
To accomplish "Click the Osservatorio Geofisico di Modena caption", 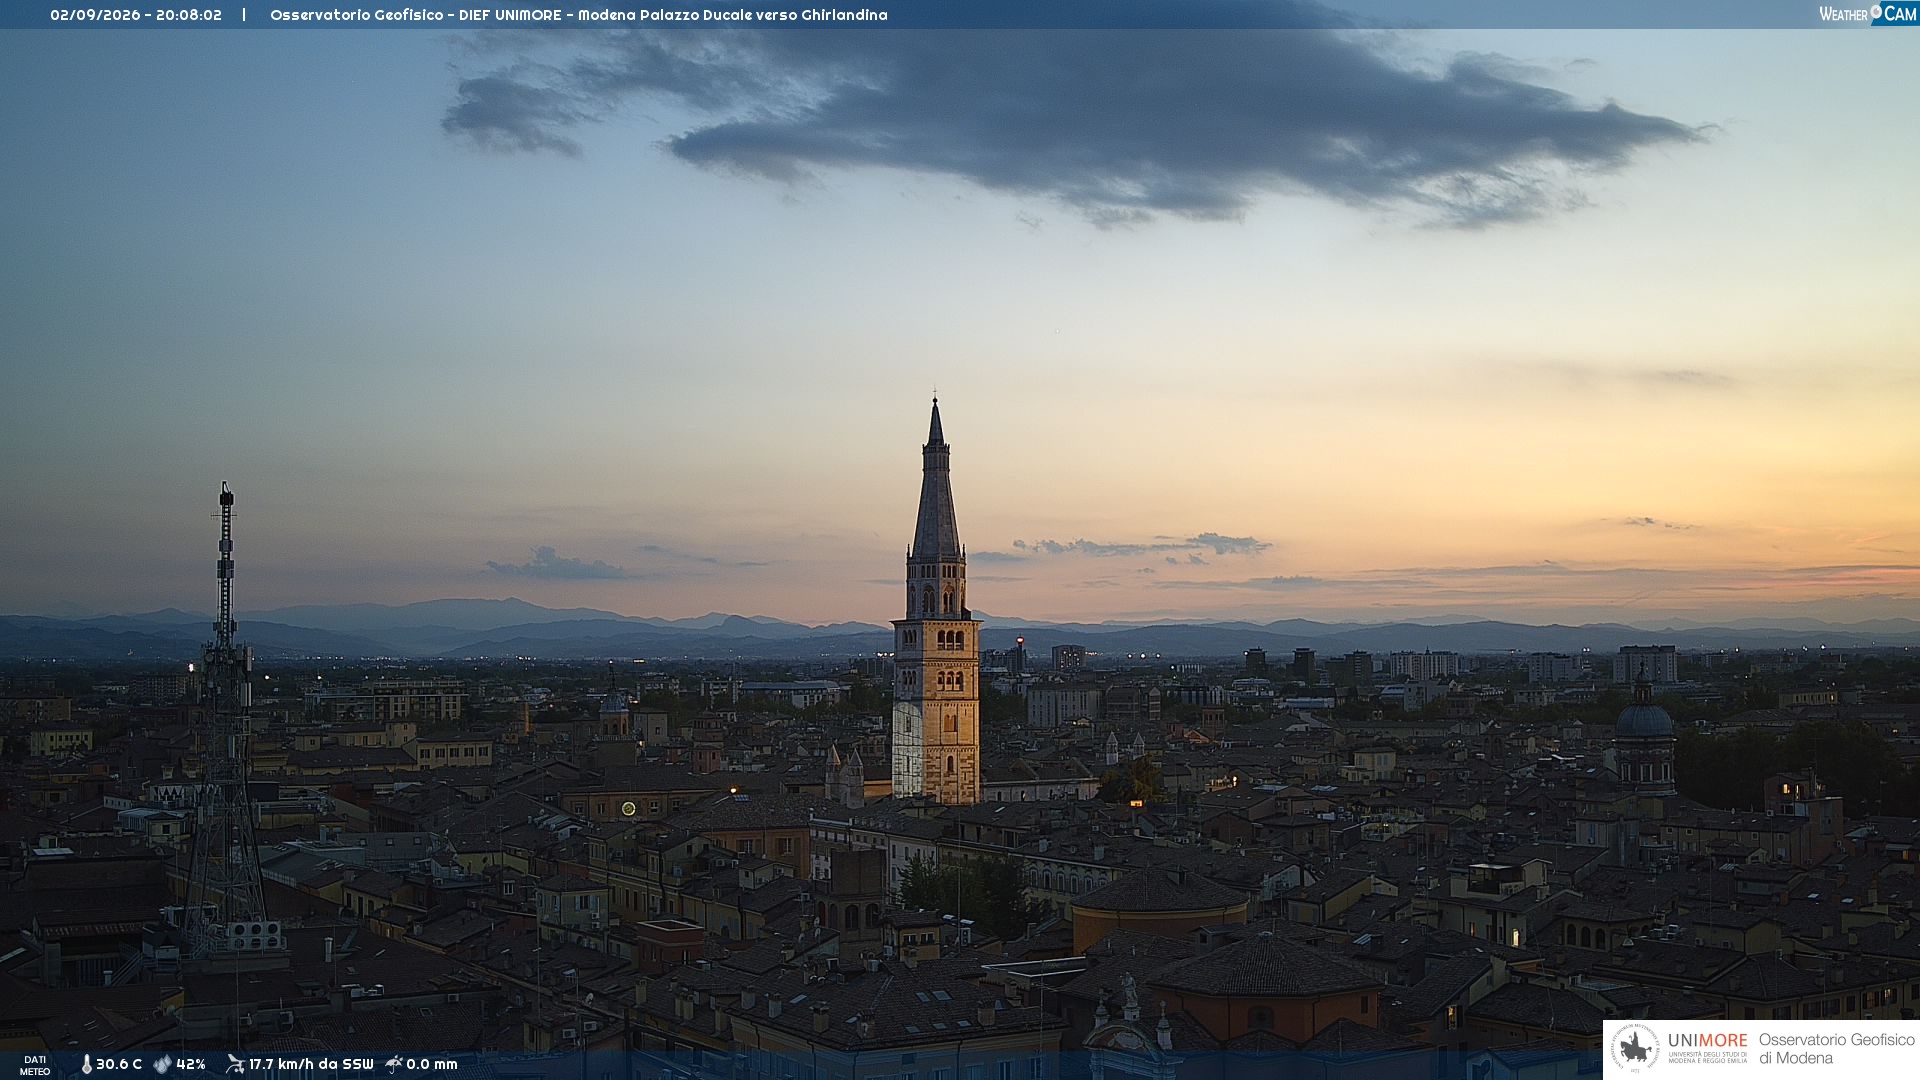I will click(1837, 1049).
